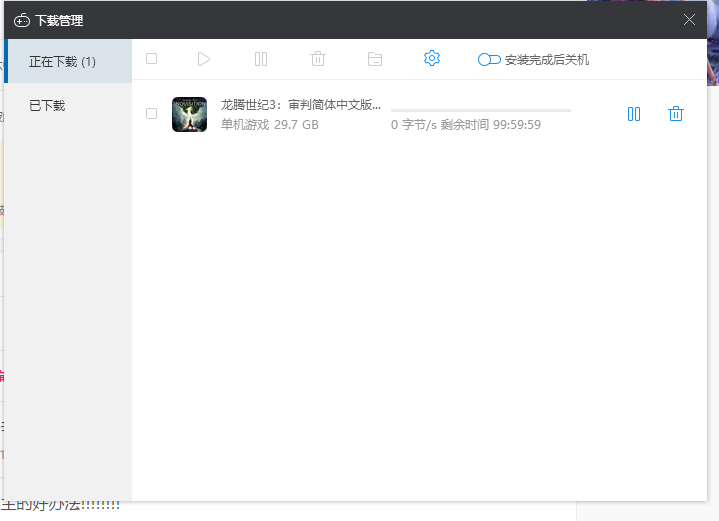Switch to the 正在下载 (1) tab
719x521 pixels.
tap(68, 61)
